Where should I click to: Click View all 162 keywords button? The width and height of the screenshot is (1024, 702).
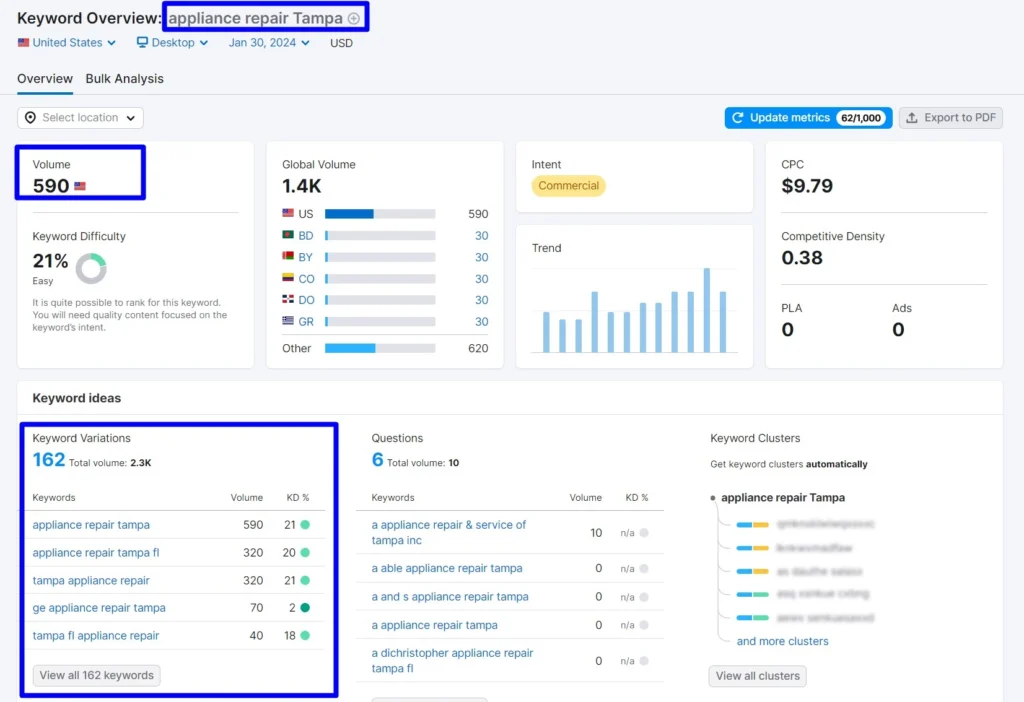[x=97, y=675]
